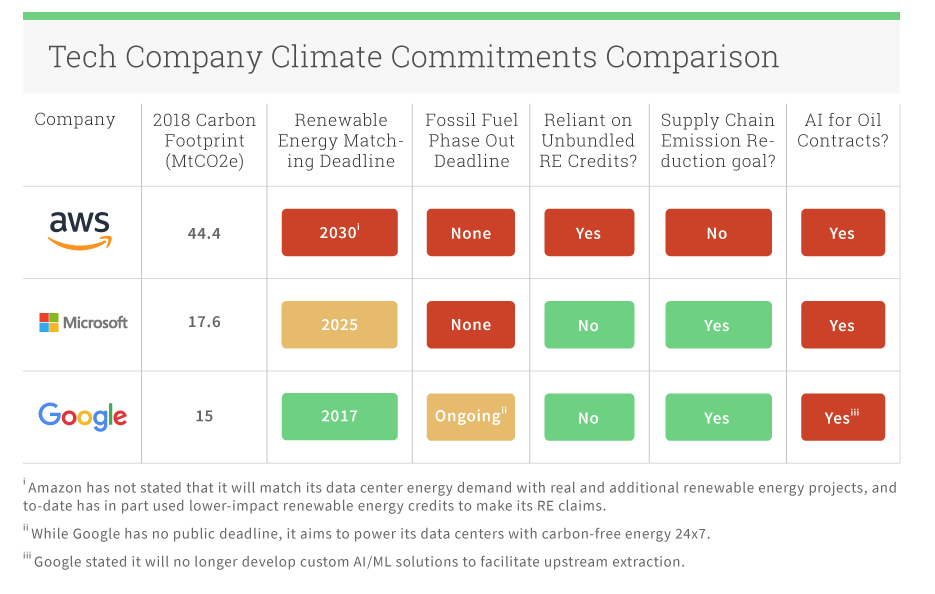Click Microsoft's AI for Oil Yes badge
935x594 pixels.
842,325
